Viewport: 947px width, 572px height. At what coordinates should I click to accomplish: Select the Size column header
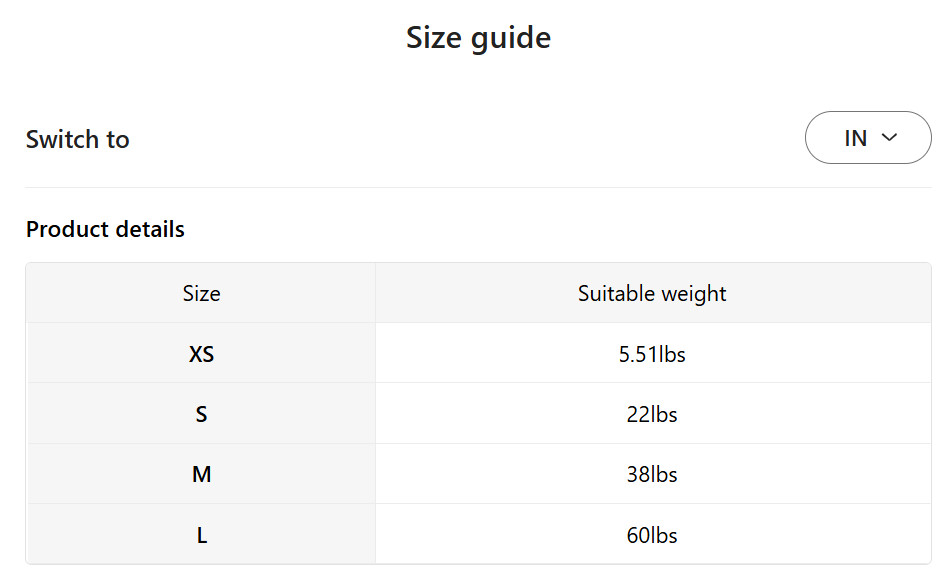[x=201, y=294]
